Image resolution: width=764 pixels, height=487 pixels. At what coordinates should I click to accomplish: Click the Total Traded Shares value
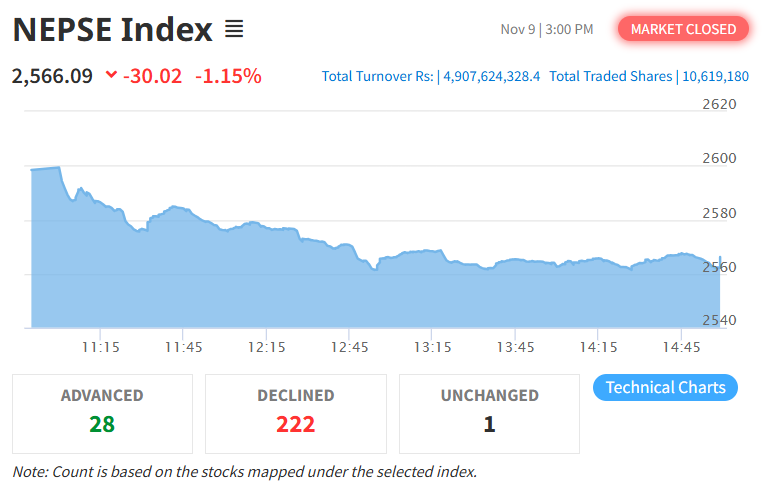[715, 77]
